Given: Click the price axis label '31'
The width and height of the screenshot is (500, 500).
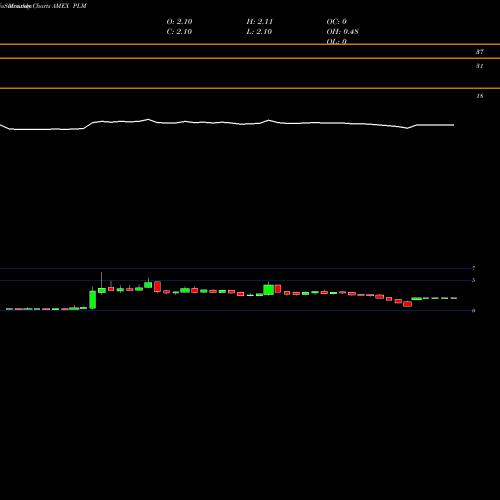Looking at the screenshot, I should tap(480, 66).
